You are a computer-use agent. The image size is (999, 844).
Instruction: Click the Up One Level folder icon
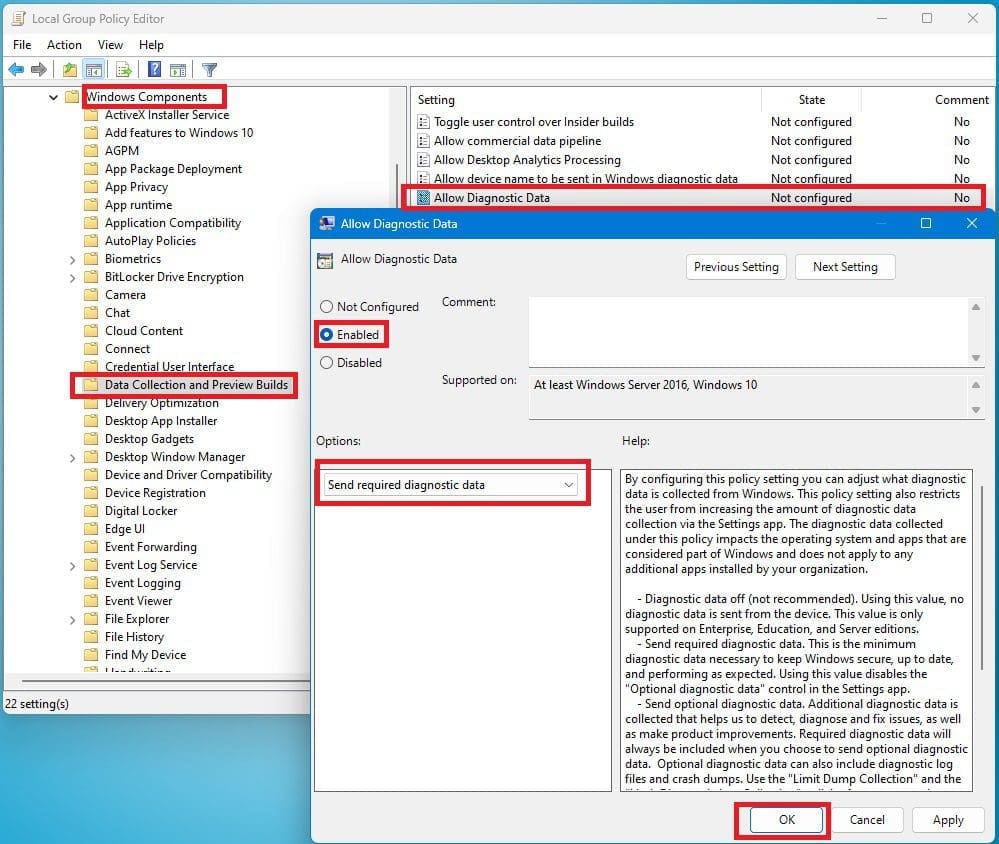pos(69,69)
